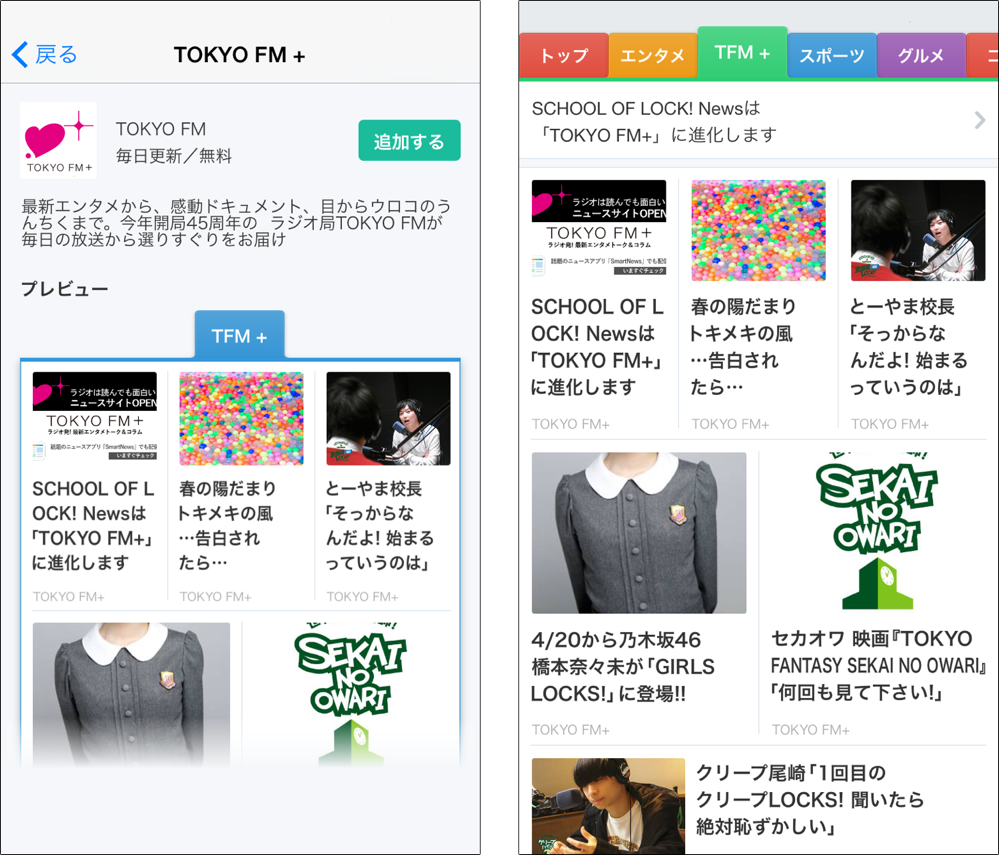Open colorful balls thumbnail in right screen

point(758,230)
